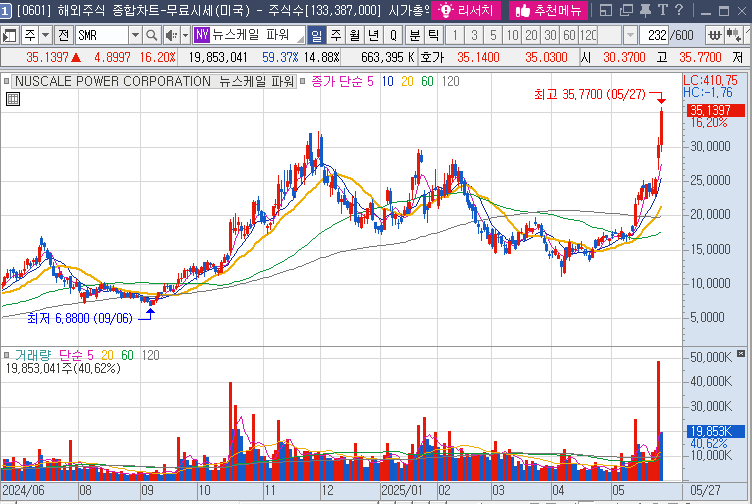Click the orange 20 price average legend
Viewport: 752px width, 504px height.
tap(407, 82)
